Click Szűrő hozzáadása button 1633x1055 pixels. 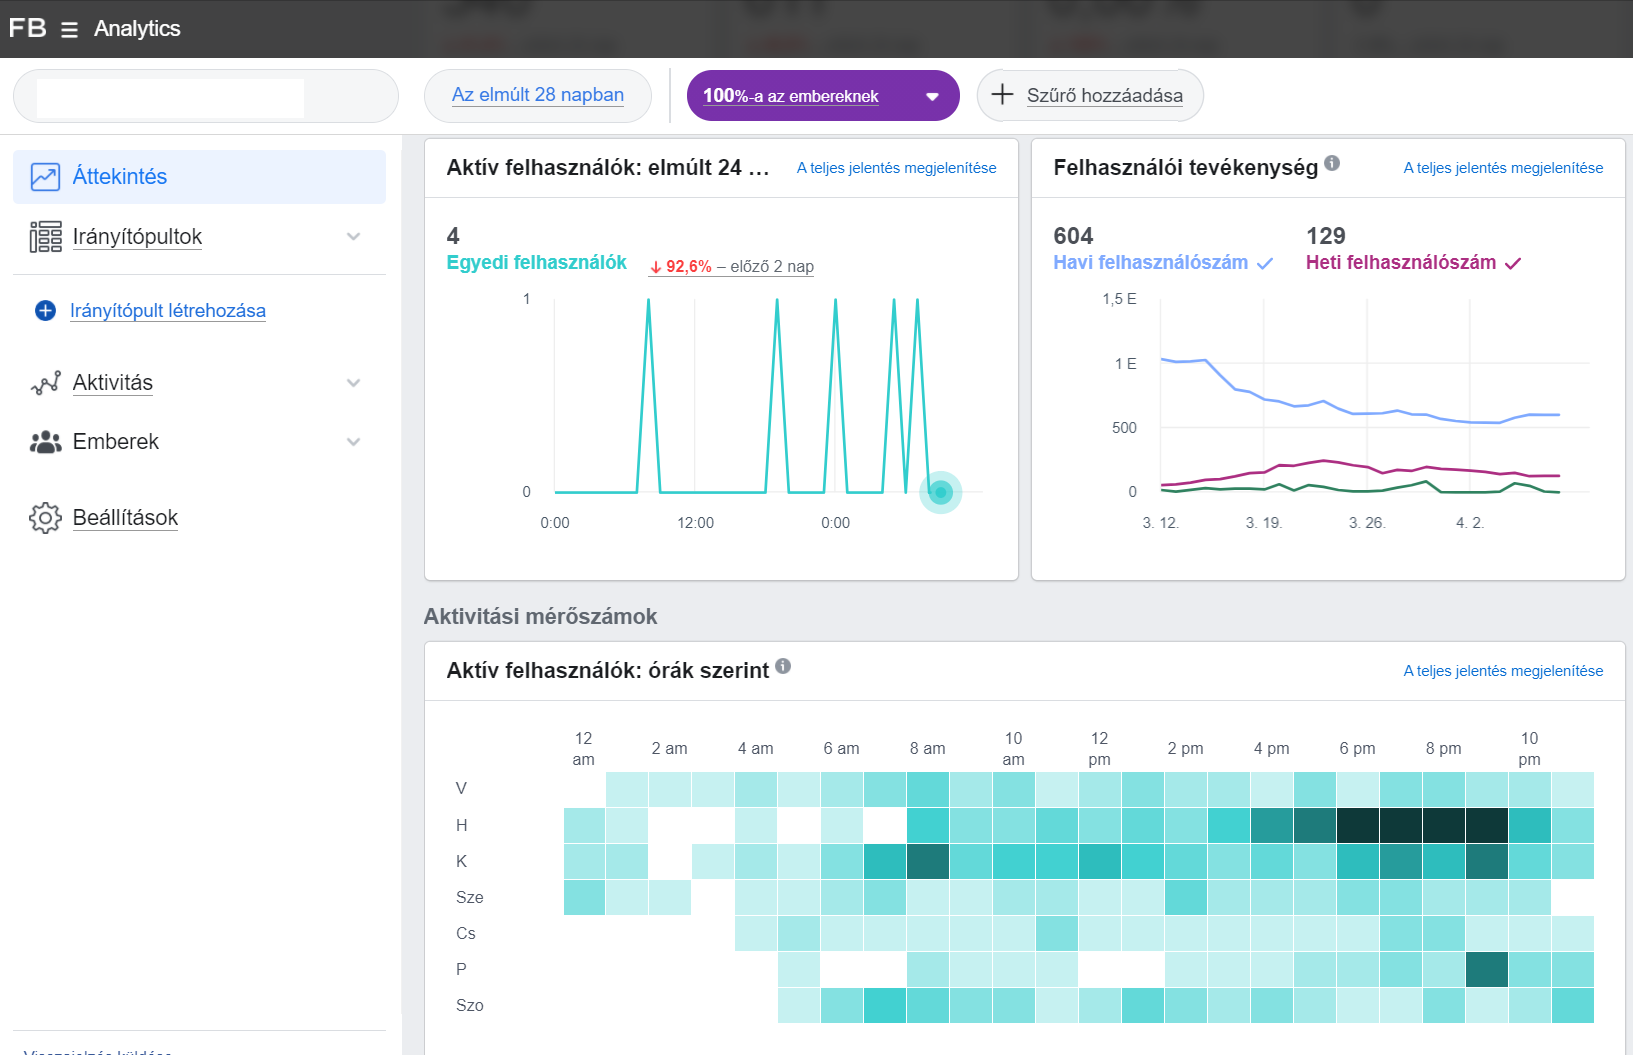coord(1090,96)
